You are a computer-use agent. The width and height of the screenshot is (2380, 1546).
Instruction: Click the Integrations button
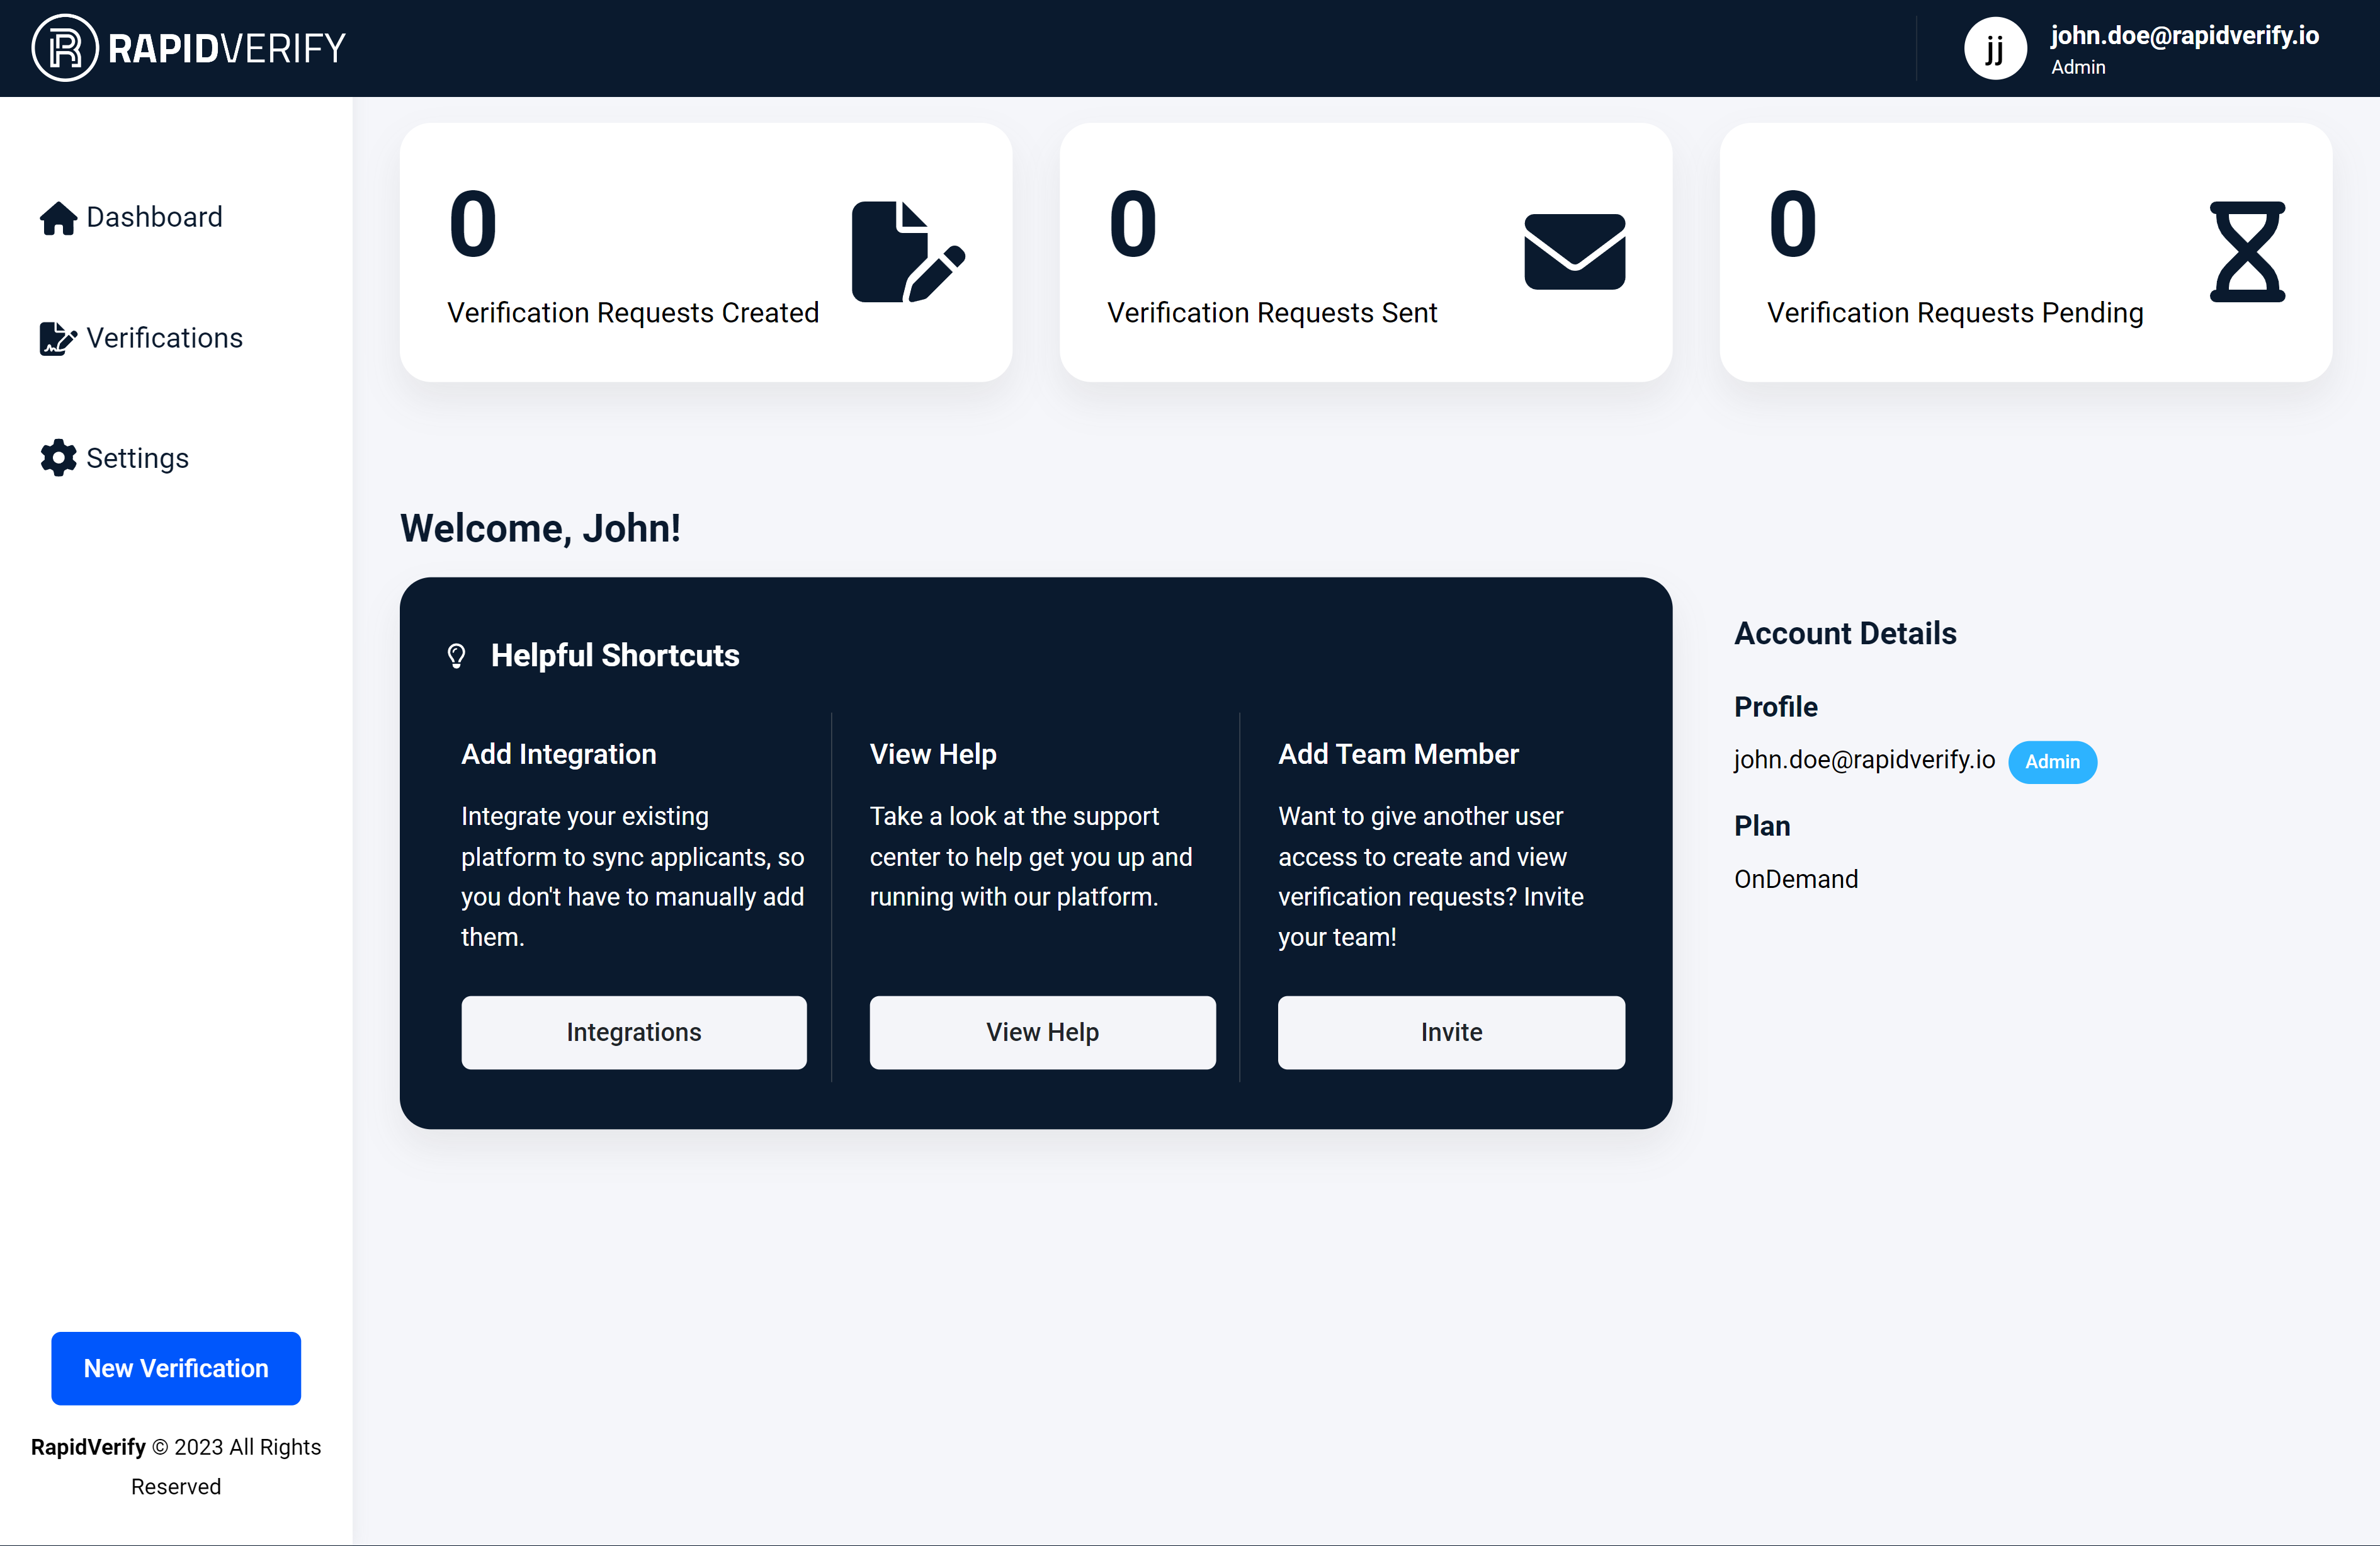tap(634, 1032)
